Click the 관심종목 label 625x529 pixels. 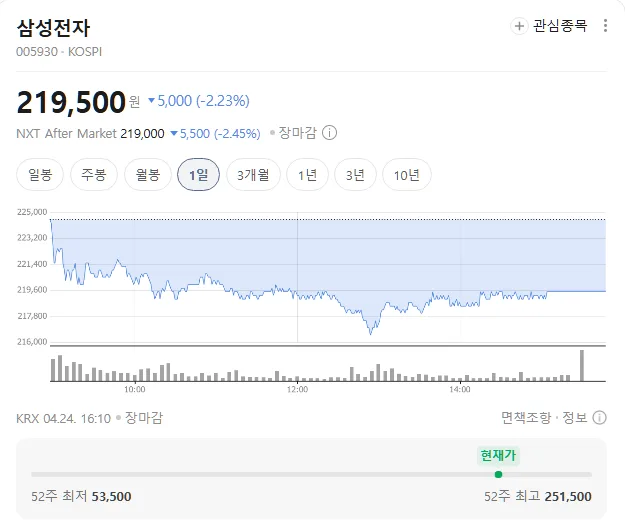click(x=560, y=26)
